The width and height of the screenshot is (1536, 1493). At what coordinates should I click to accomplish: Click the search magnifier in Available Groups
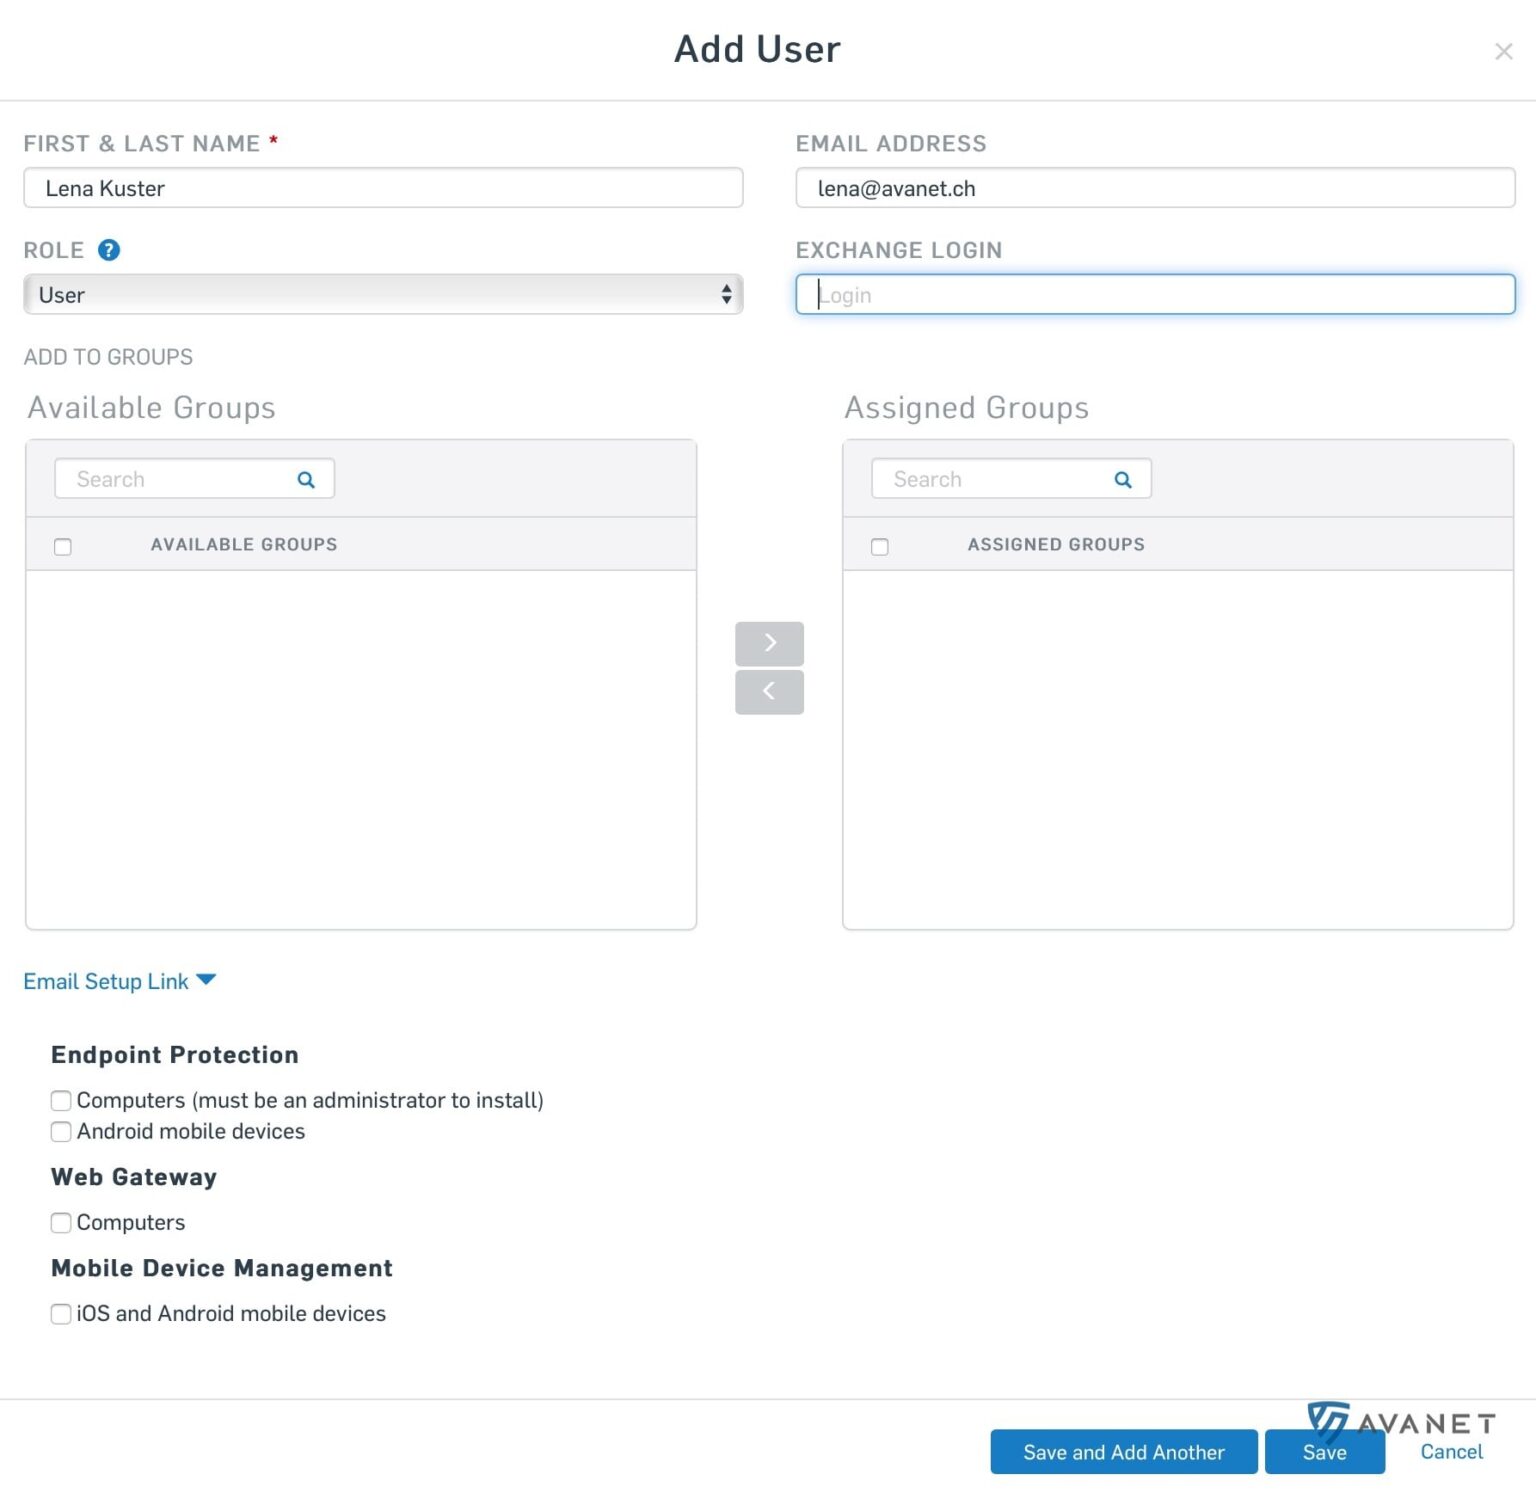point(305,479)
